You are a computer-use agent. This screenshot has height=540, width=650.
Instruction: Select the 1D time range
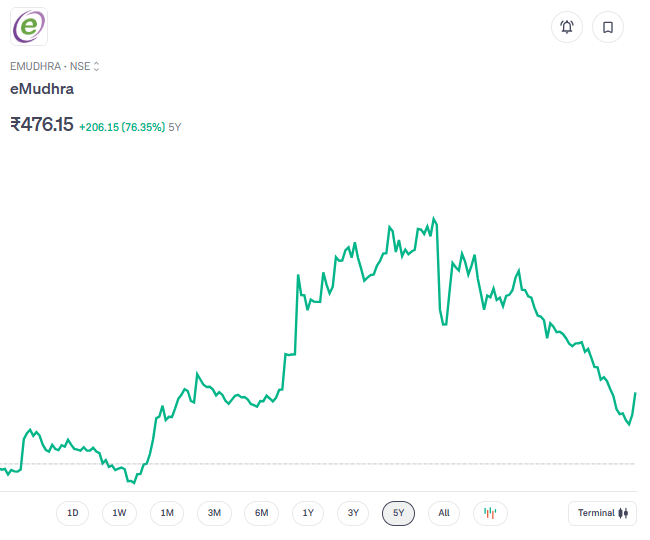pos(73,513)
